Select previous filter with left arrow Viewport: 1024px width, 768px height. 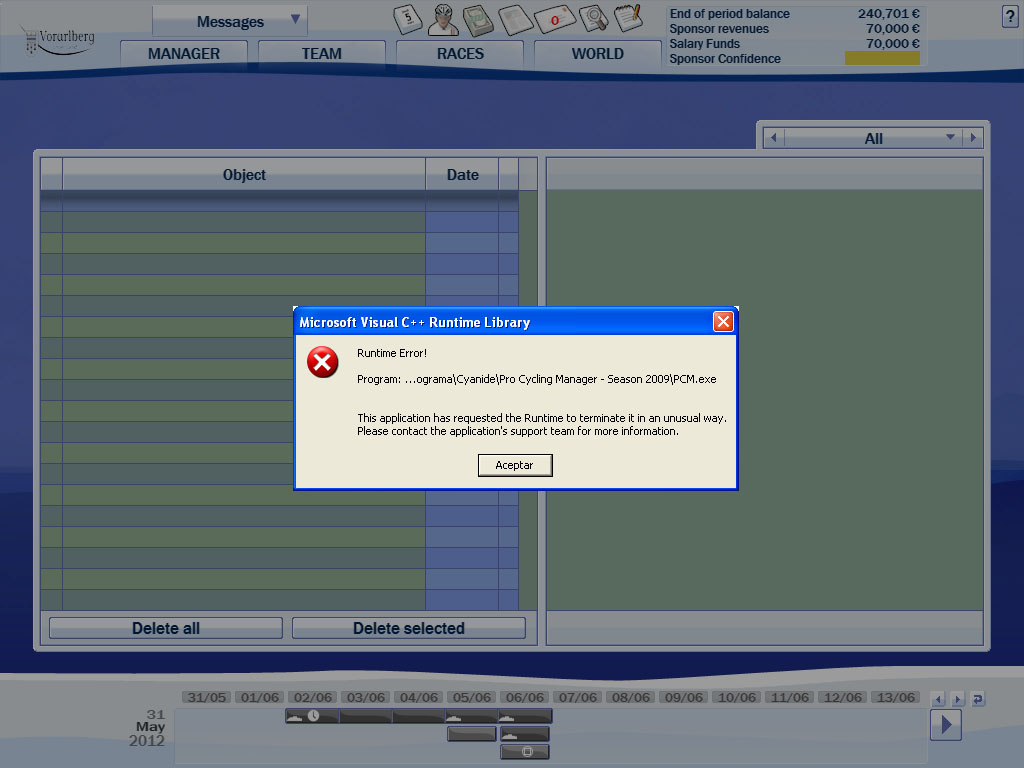[x=772, y=138]
